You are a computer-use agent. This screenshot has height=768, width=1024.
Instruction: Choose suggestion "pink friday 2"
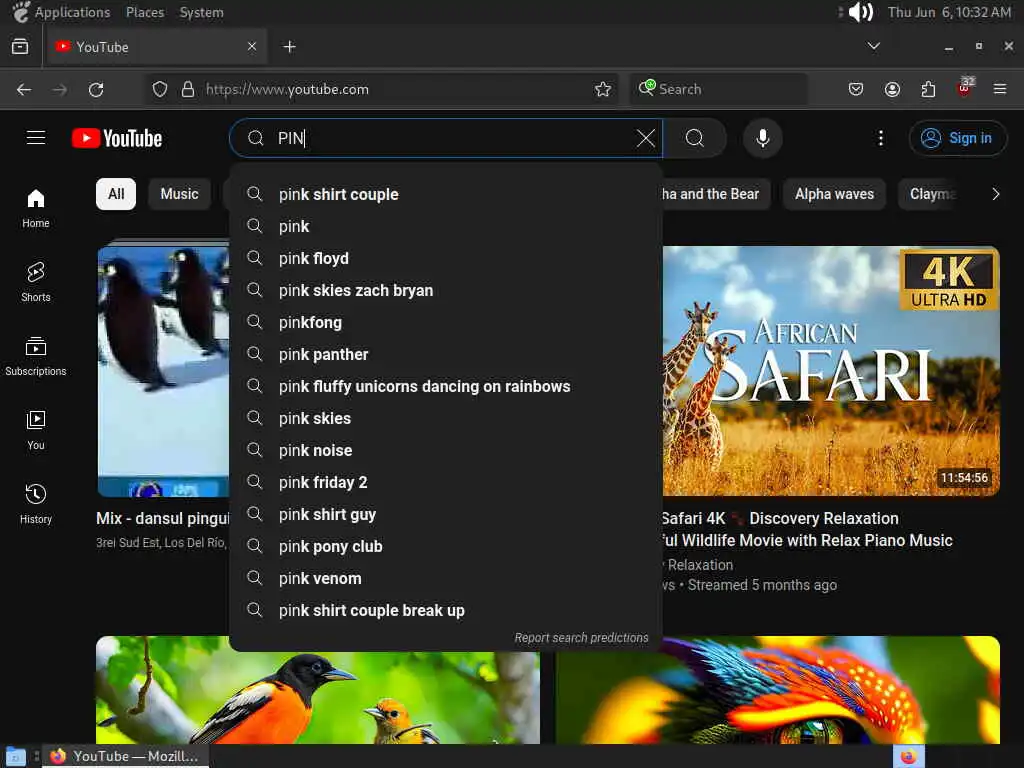[445, 482]
